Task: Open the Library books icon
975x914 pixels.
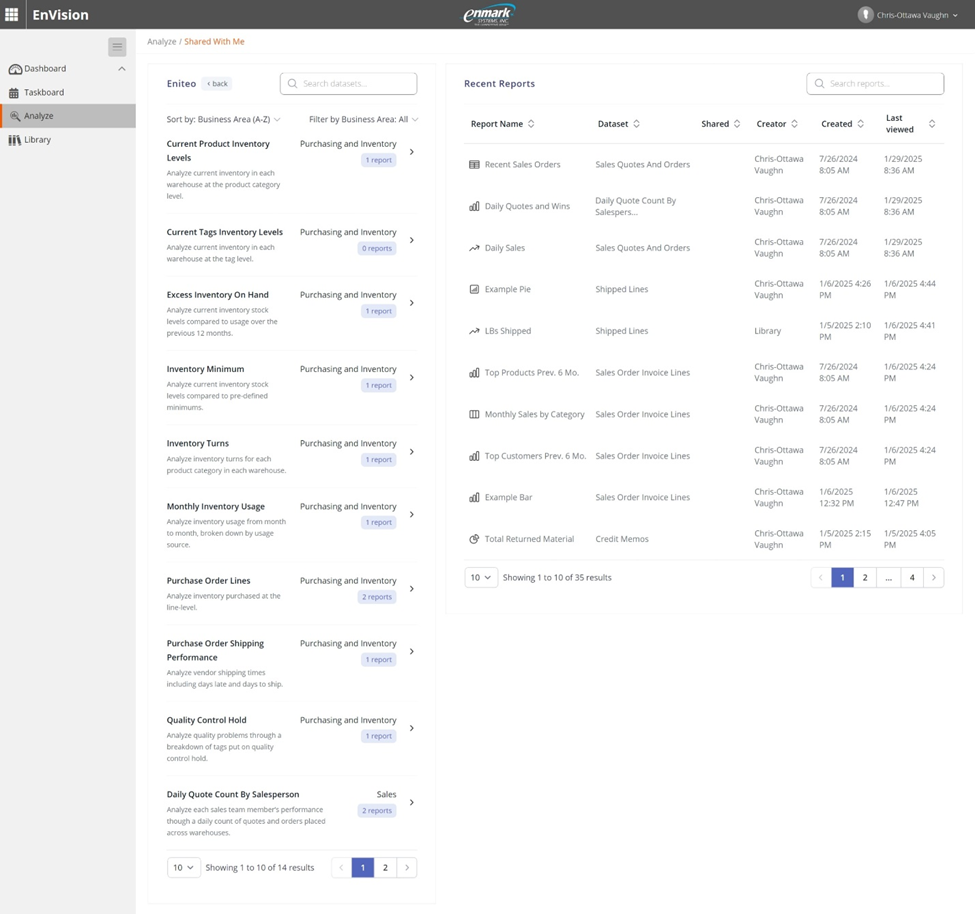Action: [13, 139]
